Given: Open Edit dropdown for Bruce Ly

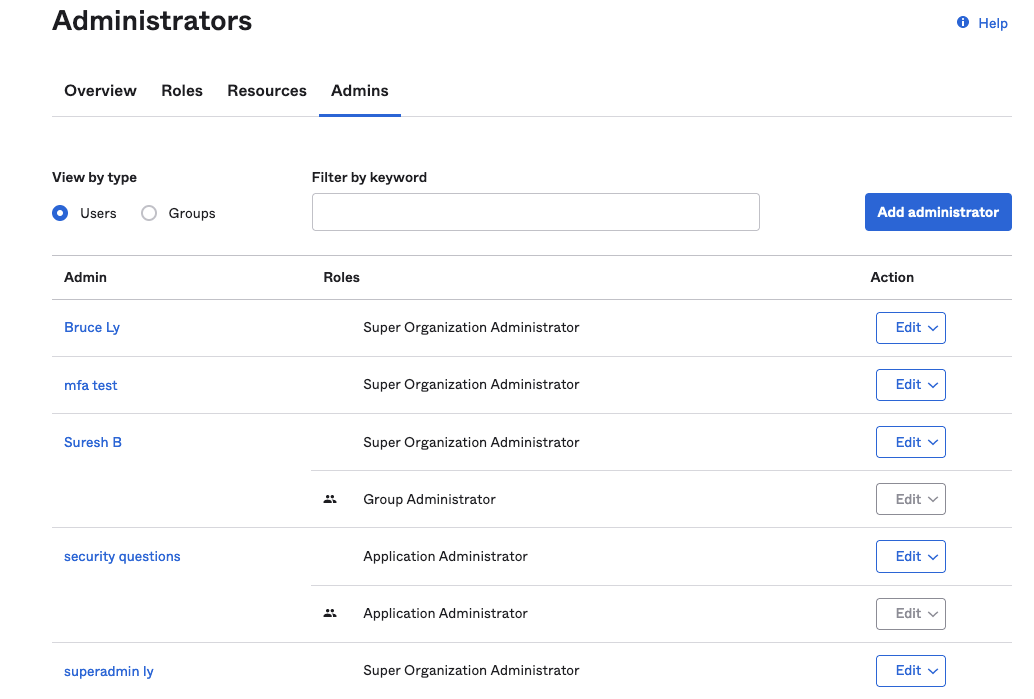Looking at the screenshot, I should [x=910, y=328].
